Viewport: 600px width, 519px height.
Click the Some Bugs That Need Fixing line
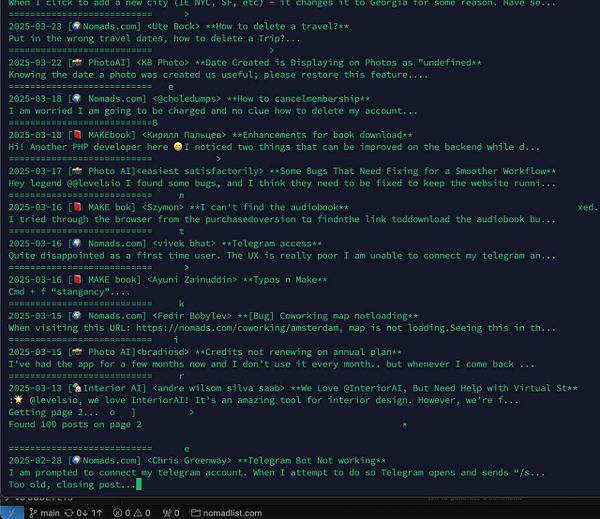[x=282, y=171]
